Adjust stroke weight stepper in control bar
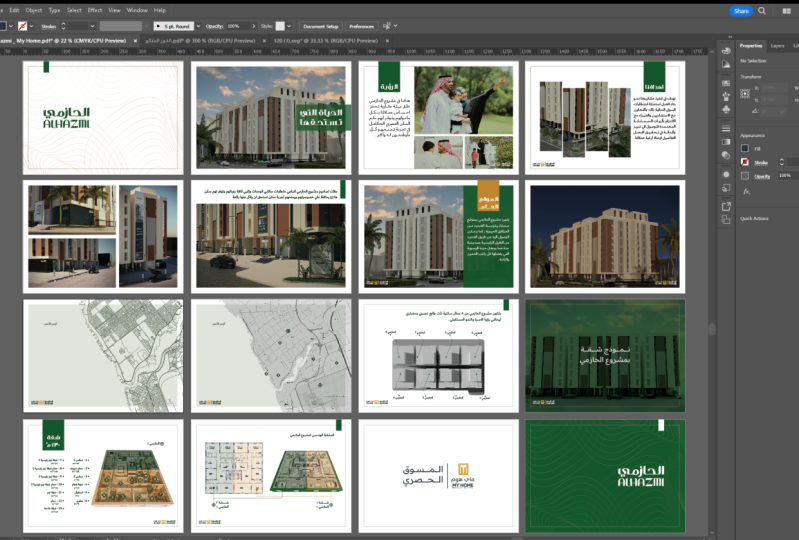The width and height of the screenshot is (799, 540). tap(63, 26)
